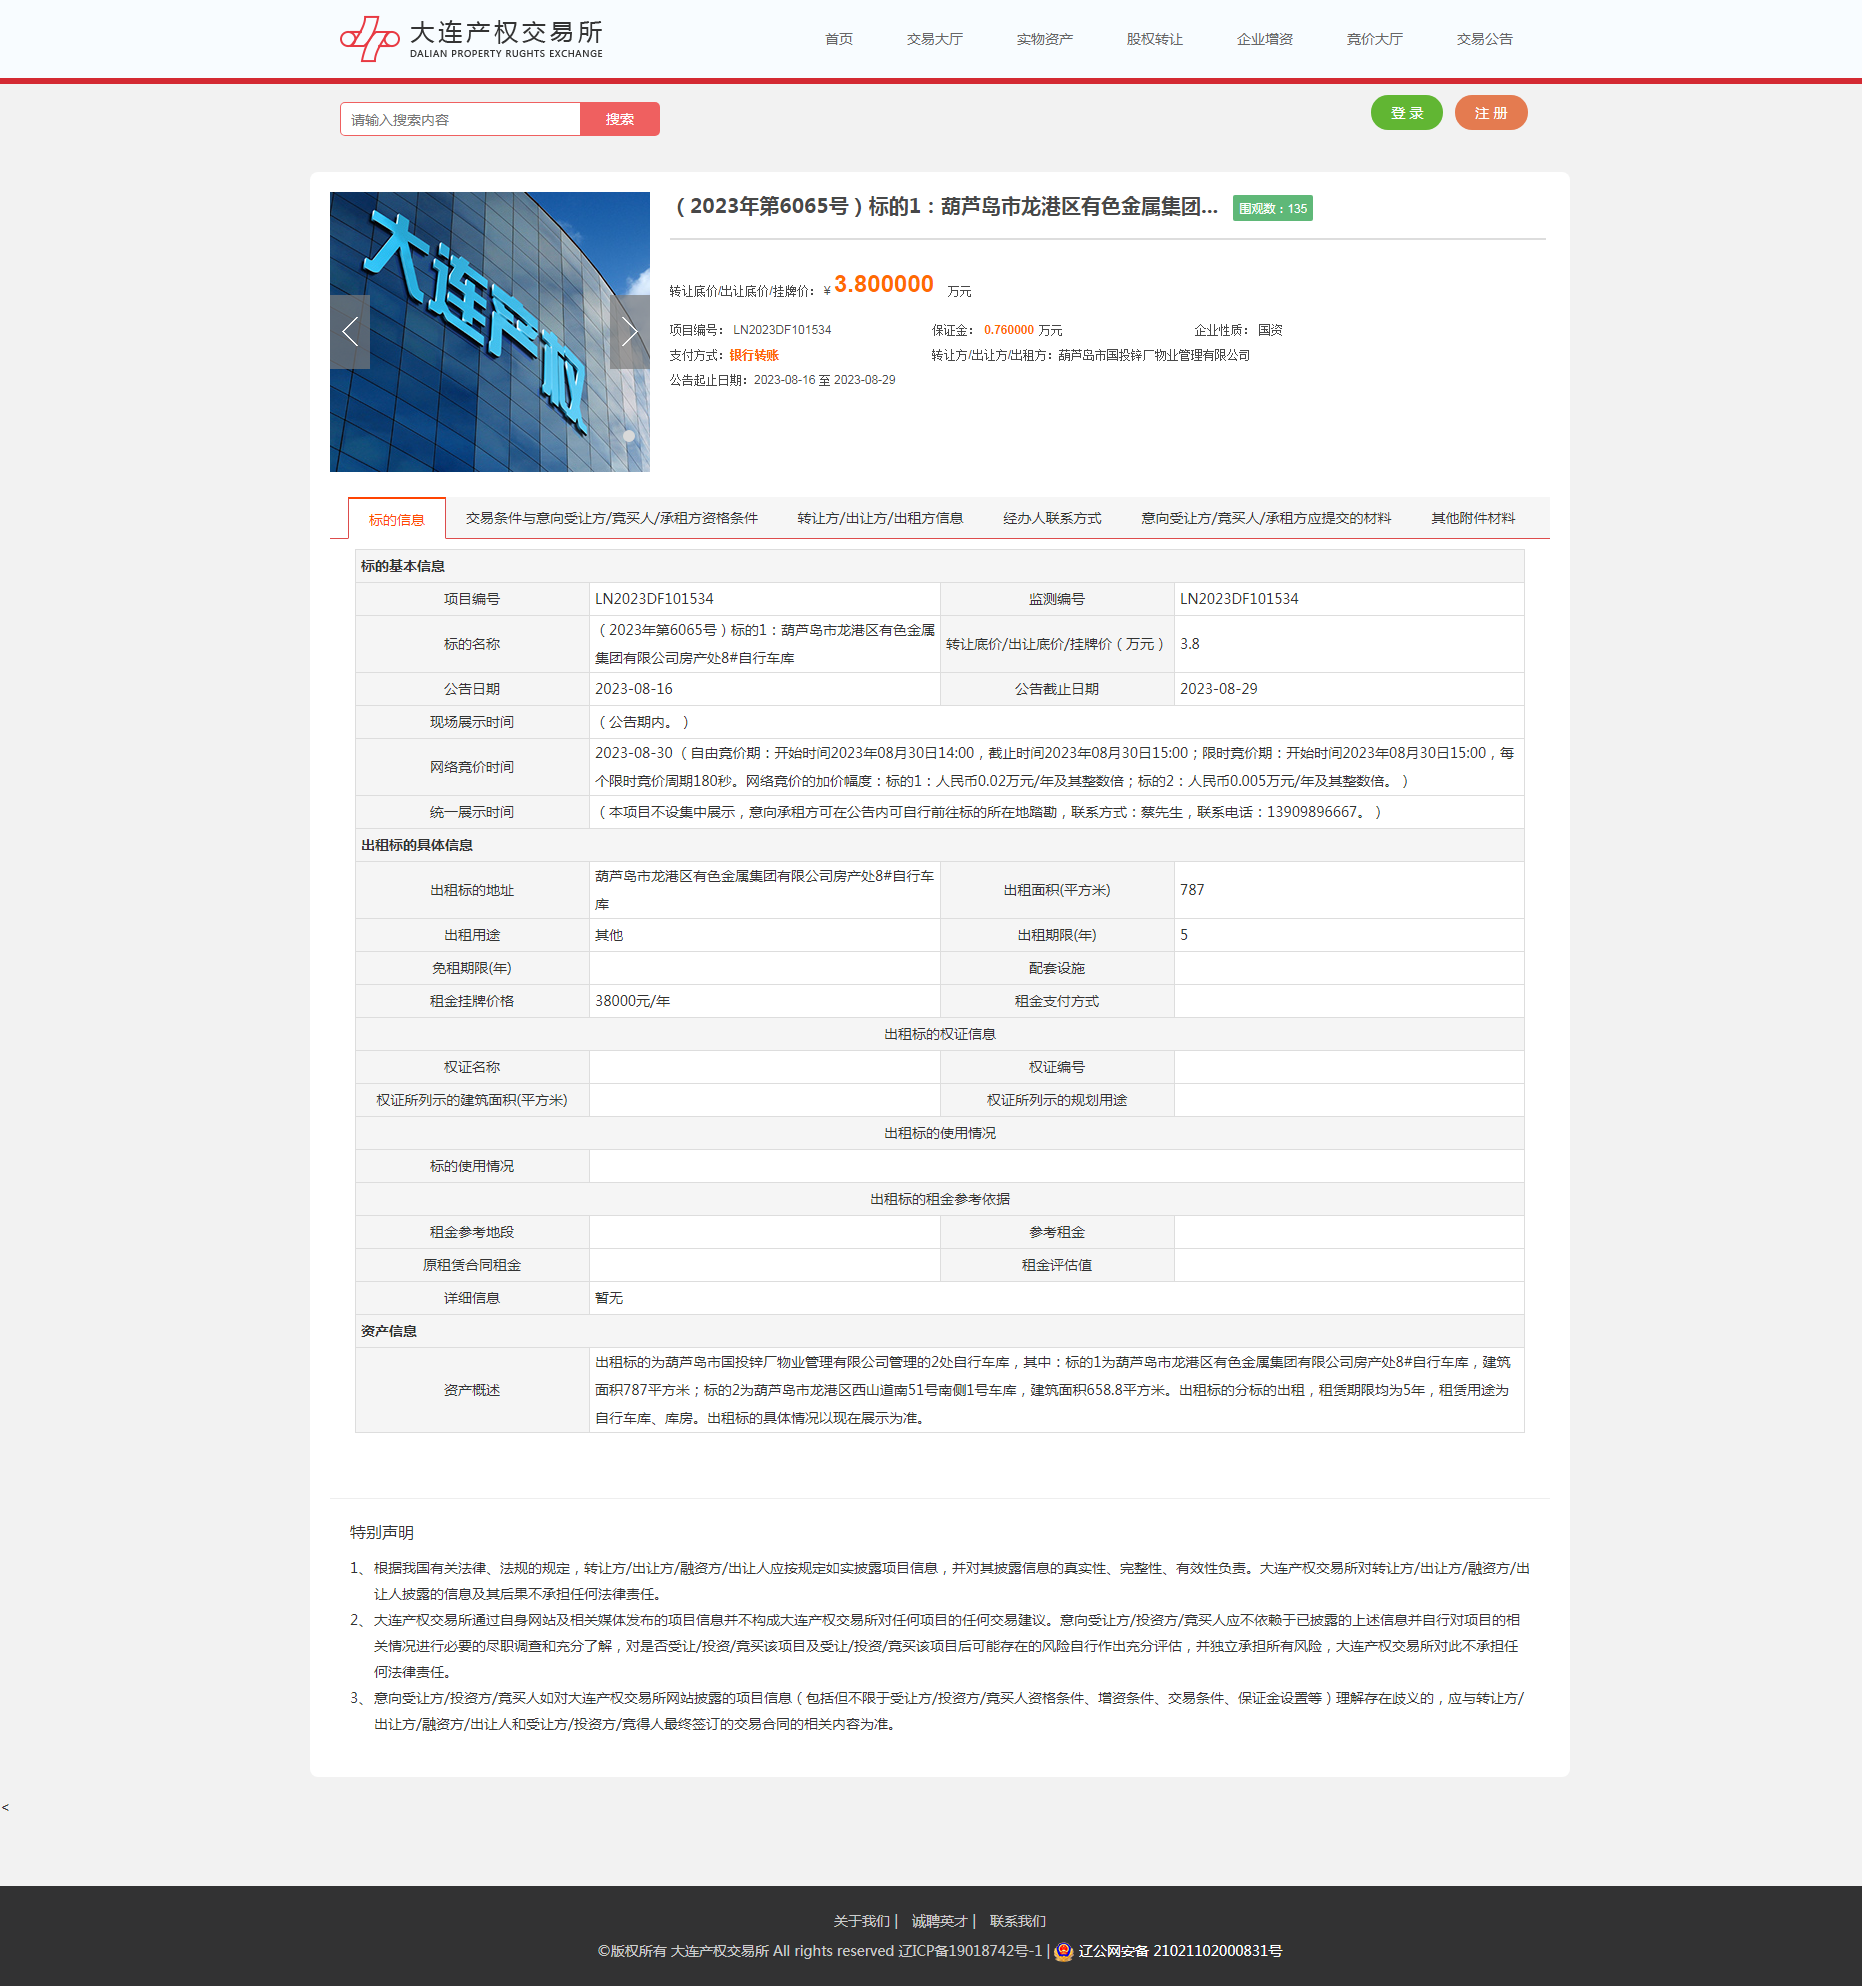Show next image with right carousel arrow
The image size is (1862, 1986).
[630, 332]
